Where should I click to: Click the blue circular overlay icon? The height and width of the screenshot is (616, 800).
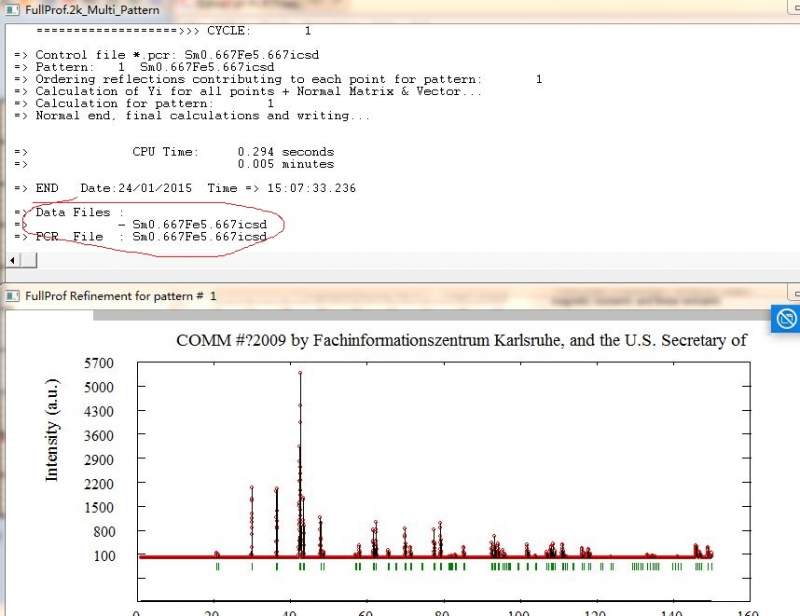[786, 319]
